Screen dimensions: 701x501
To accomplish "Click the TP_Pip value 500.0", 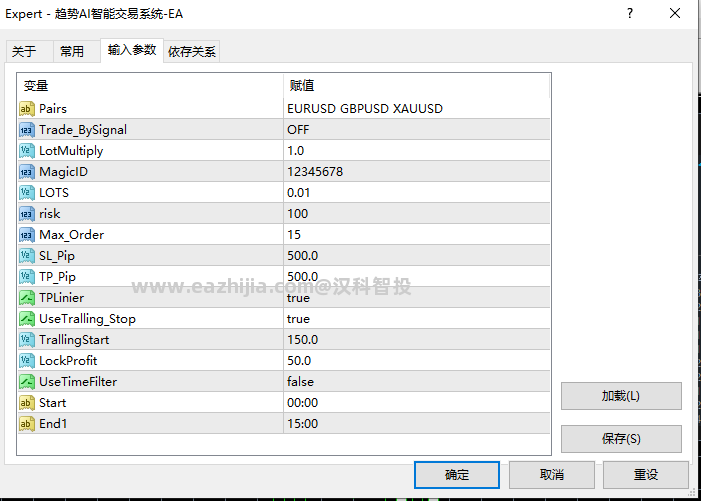I will click(x=417, y=277).
